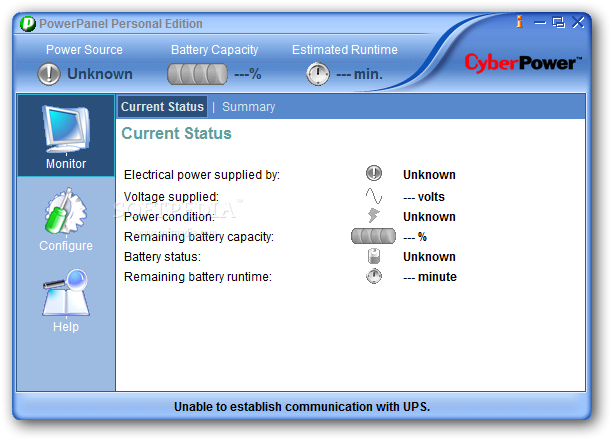Click the Unknown value for Battery status

pyautogui.click(x=429, y=257)
